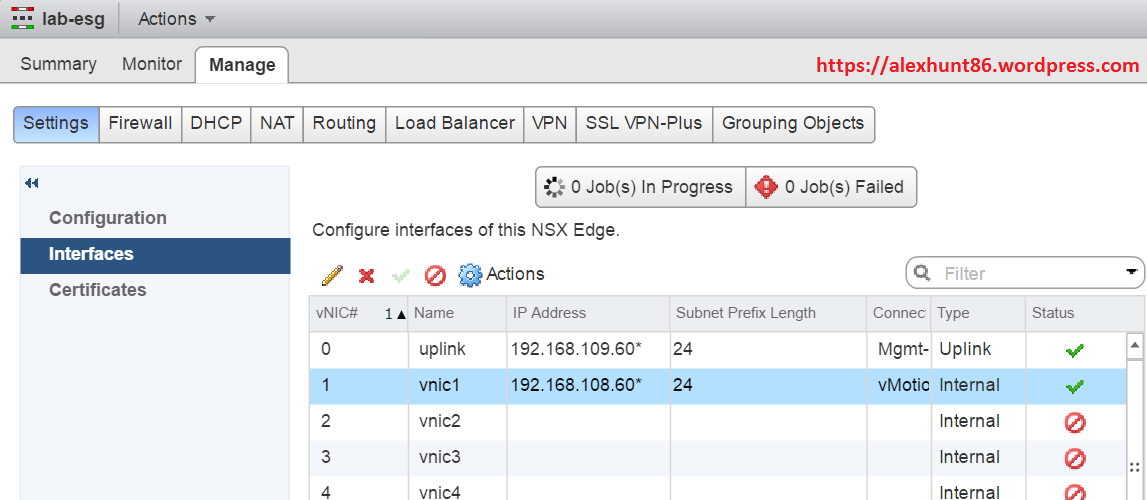The width and height of the screenshot is (1147, 500).
Task: Click the pencil edit interface icon
Action: pyautogui.click(x=332, y=274)
